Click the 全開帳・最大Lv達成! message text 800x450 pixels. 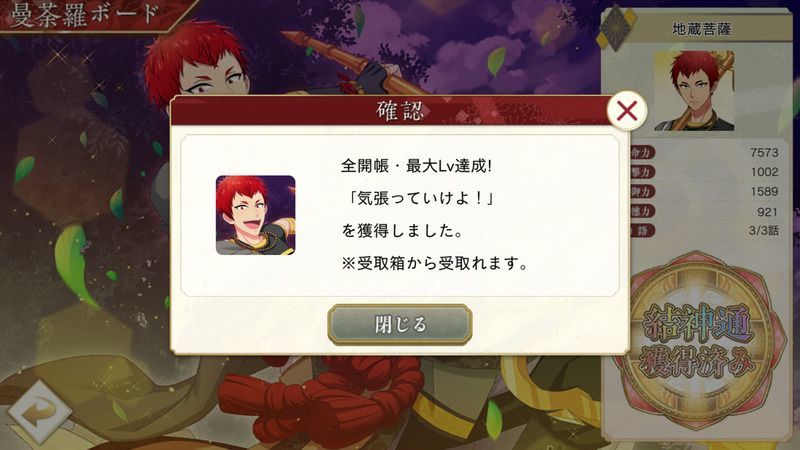pos(416,166)
